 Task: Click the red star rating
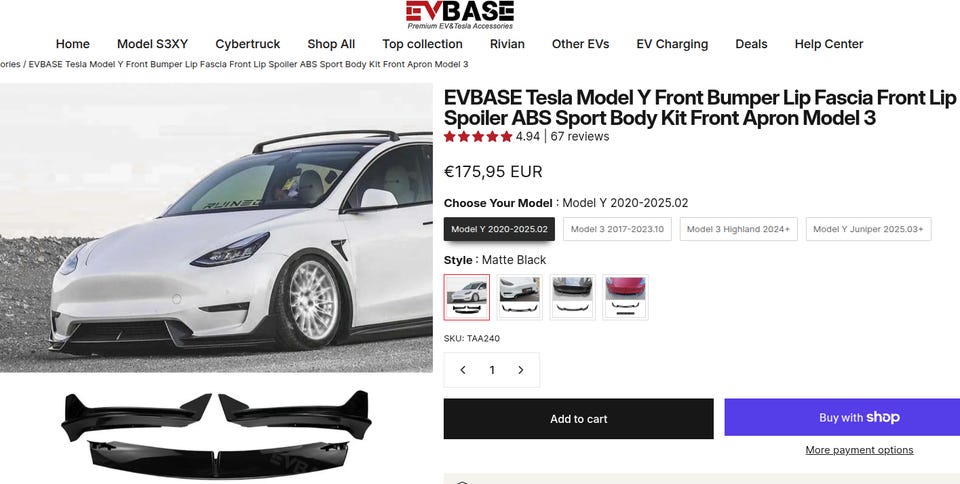pos(478,136)
